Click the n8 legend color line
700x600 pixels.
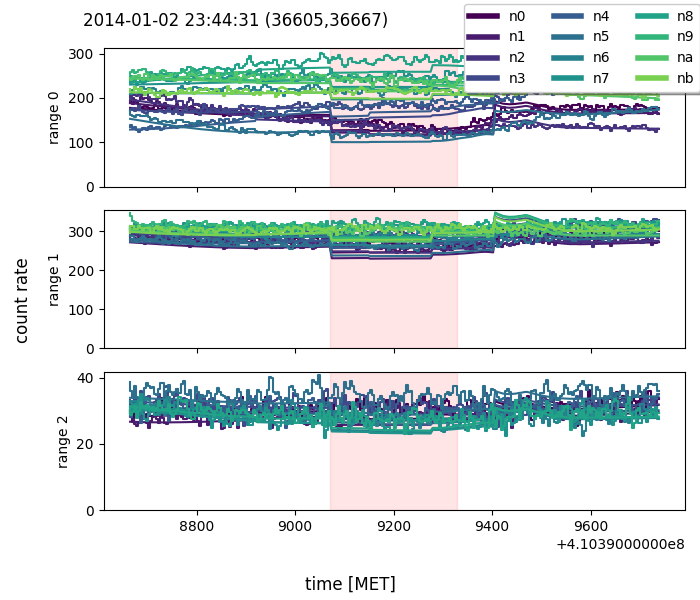pyautogui.click(x=652, y=16)
